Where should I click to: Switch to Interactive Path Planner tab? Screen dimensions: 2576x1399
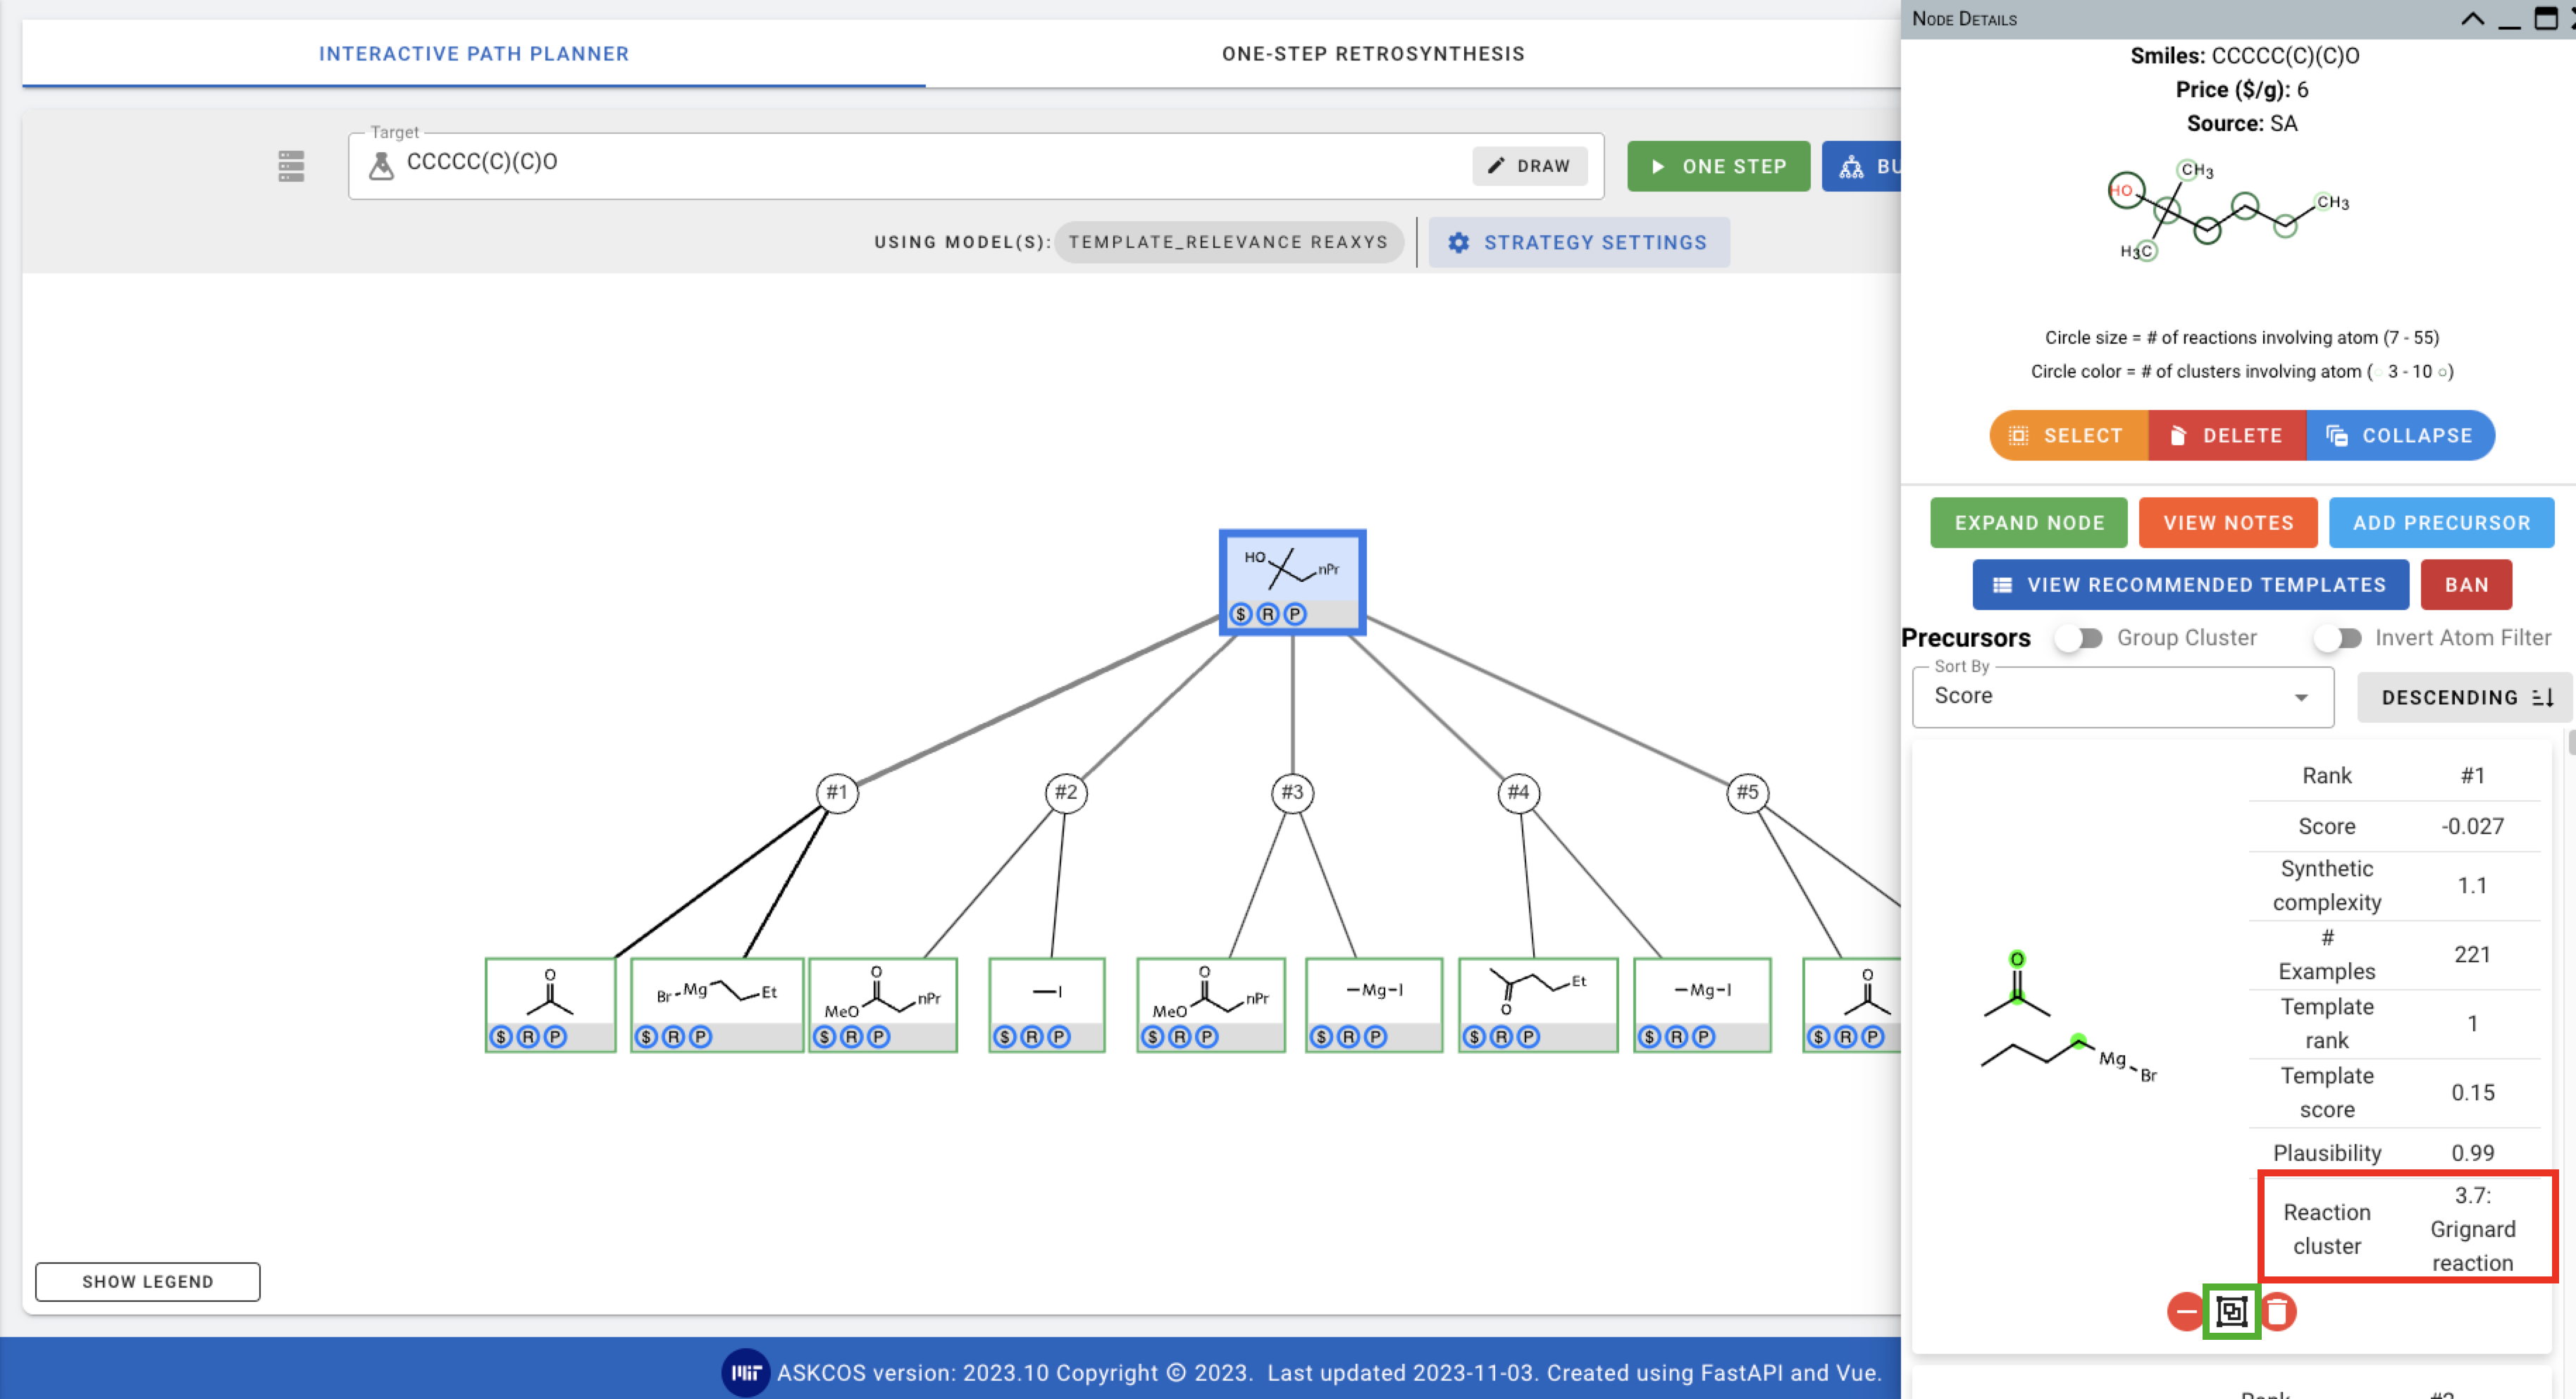[474, 54]
